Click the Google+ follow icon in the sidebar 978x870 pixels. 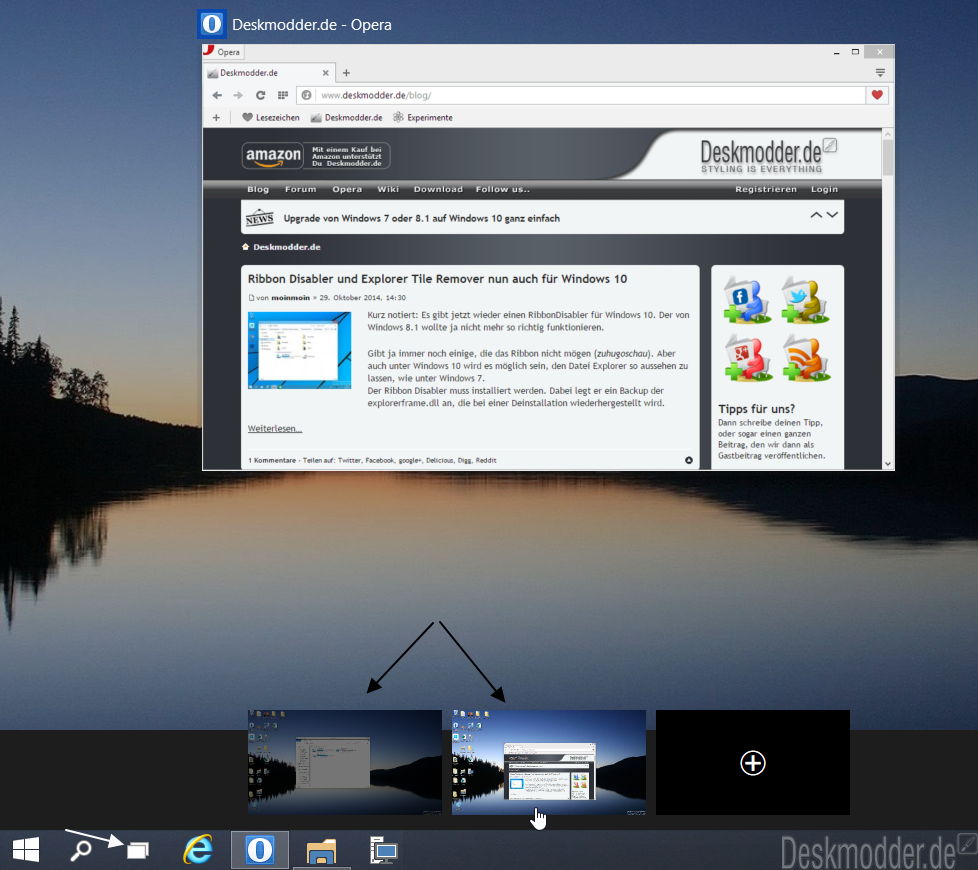[x=747, y=358]
